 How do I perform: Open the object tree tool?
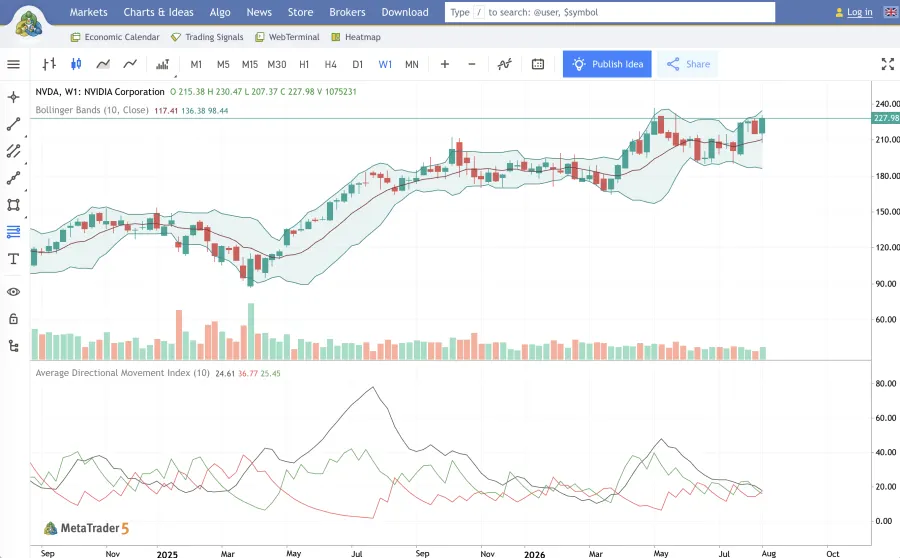13,346
